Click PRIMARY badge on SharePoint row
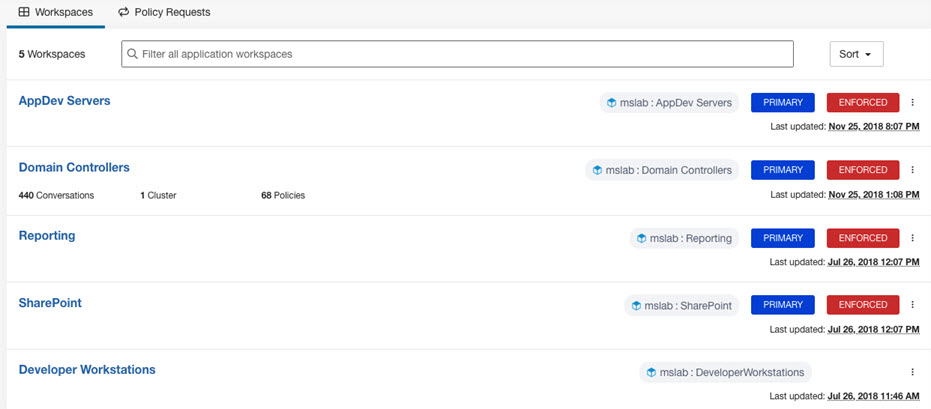 click(x=783, y=305)
